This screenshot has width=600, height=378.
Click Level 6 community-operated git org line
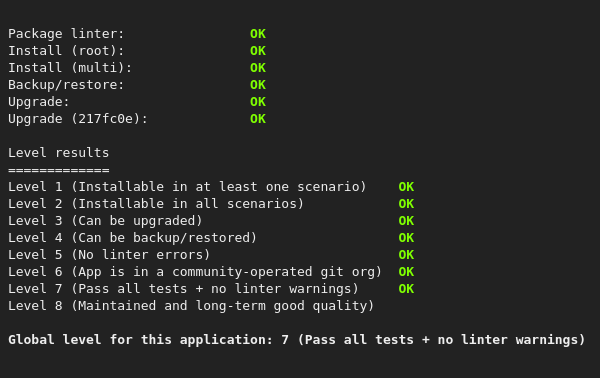click(x=195, y=272)
